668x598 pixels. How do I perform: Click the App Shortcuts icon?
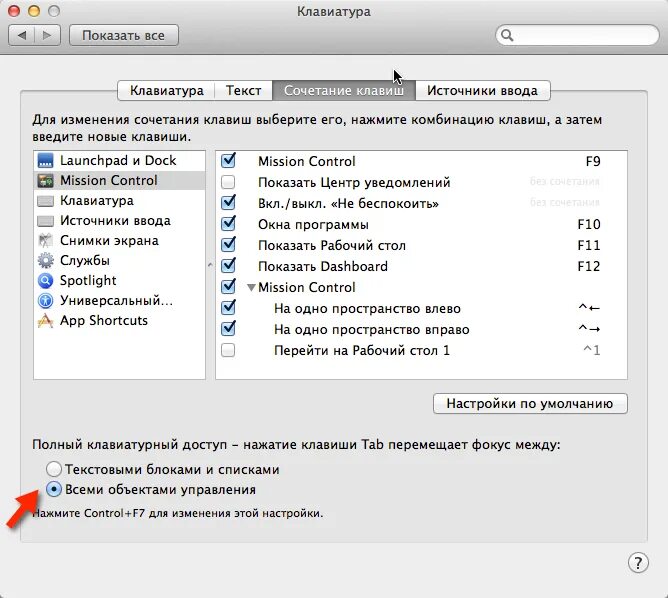(x=45, y=320)
